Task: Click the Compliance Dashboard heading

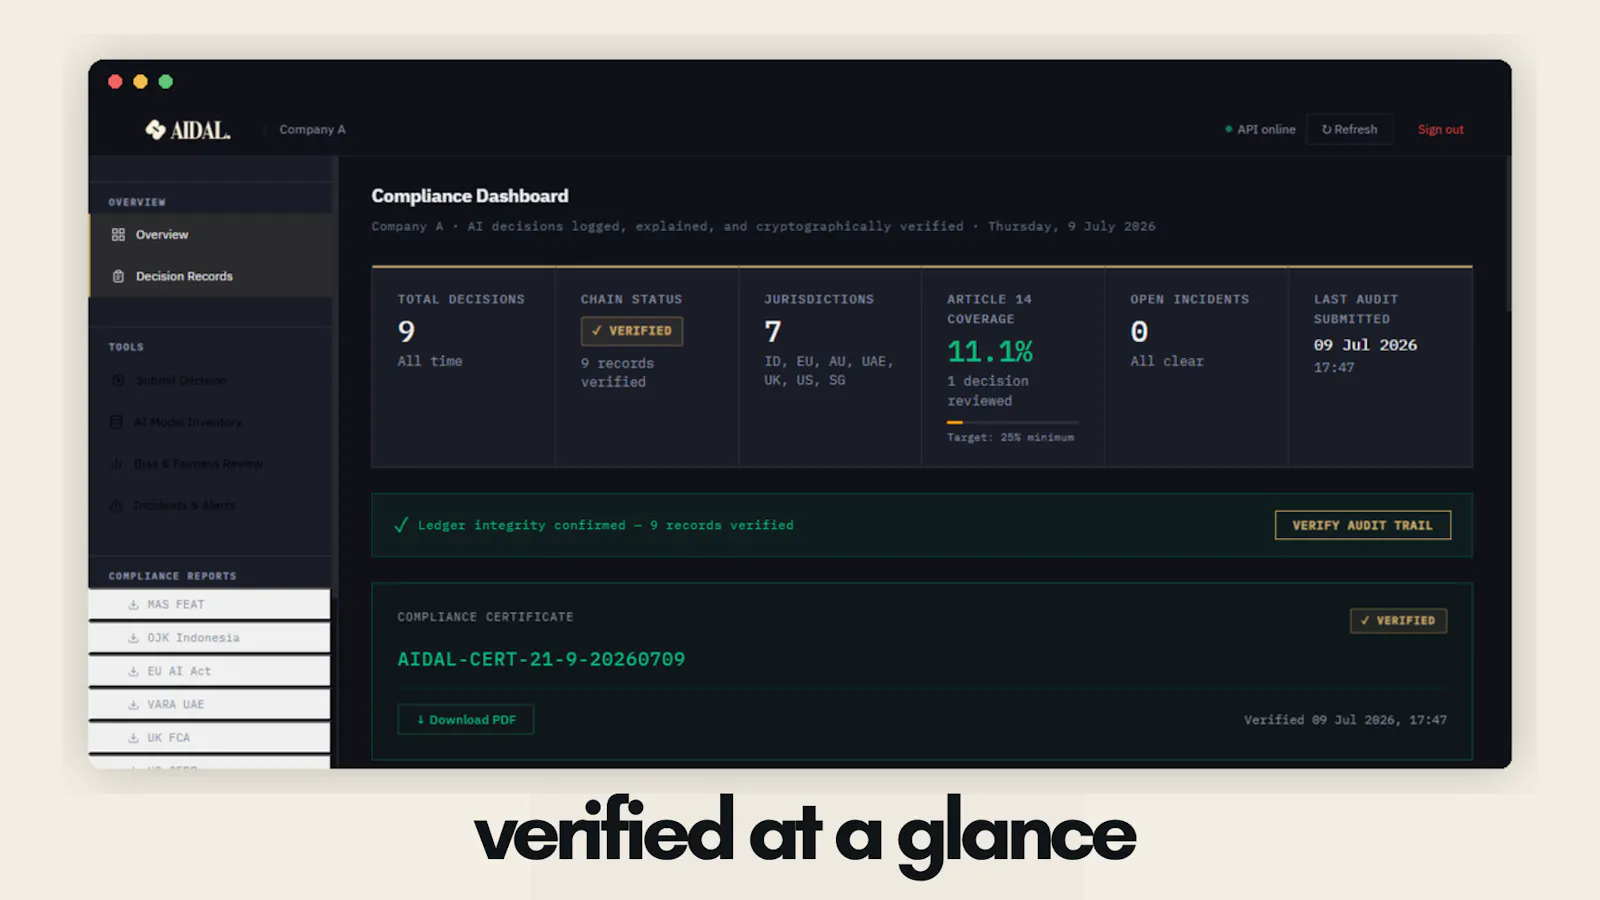Action: click(x=470, y=196)
